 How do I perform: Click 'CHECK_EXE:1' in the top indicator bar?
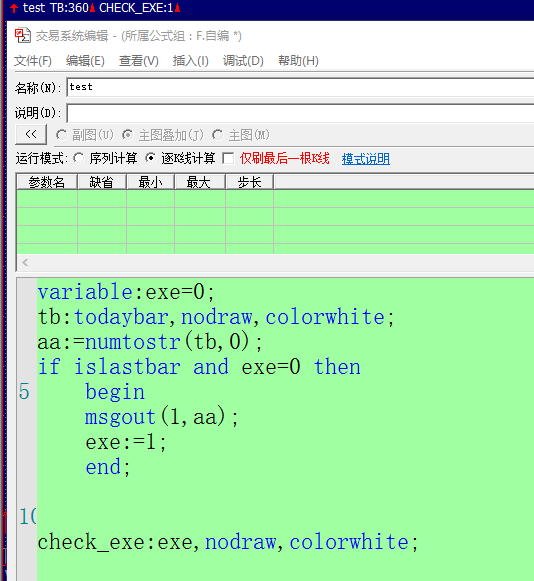(x=136, y=8)
